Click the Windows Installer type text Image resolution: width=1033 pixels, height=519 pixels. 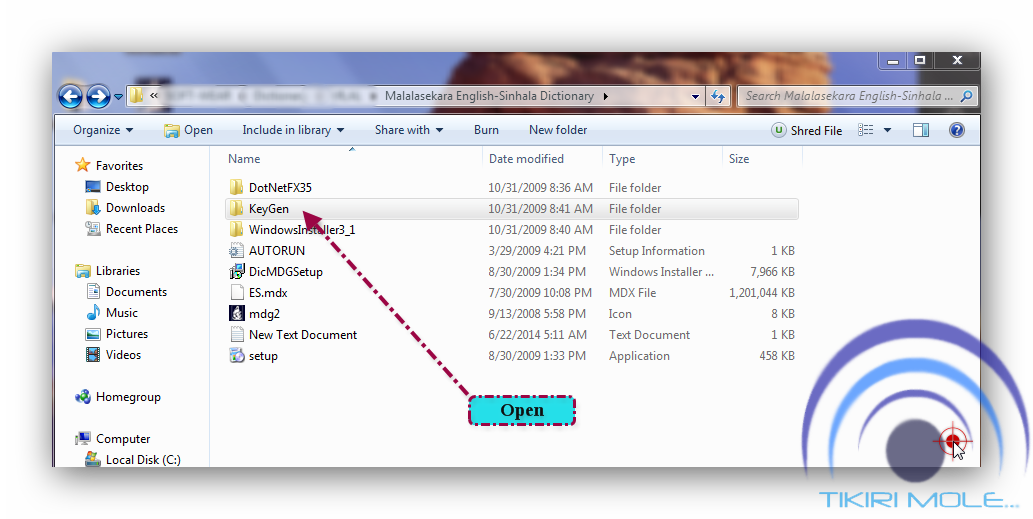point(661,271)
